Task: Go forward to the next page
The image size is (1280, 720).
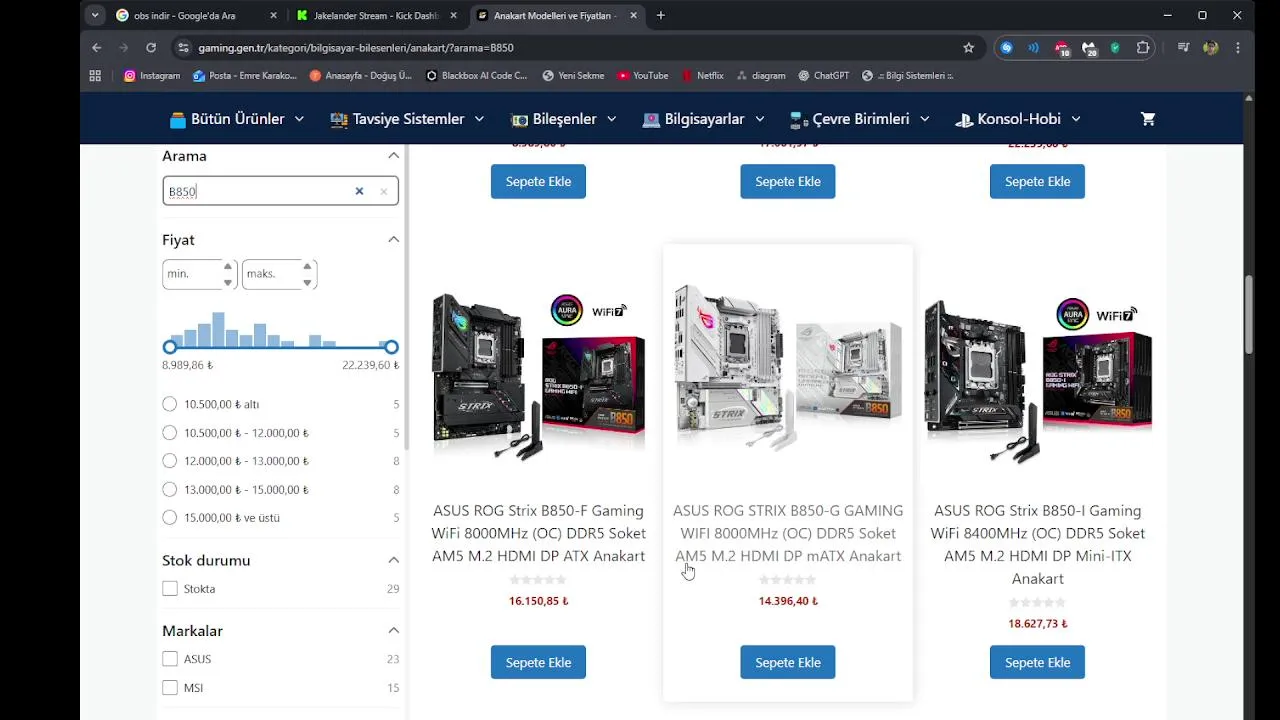Action: tap(124, 48)
